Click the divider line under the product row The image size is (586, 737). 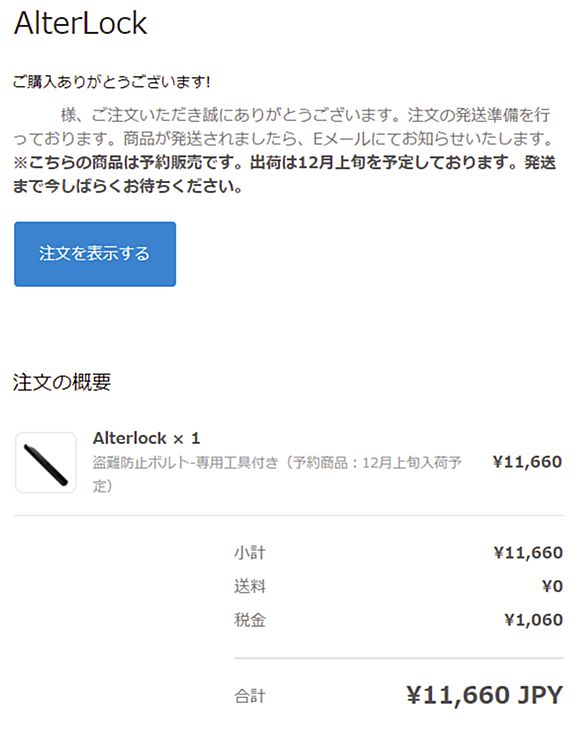(289, 516)
